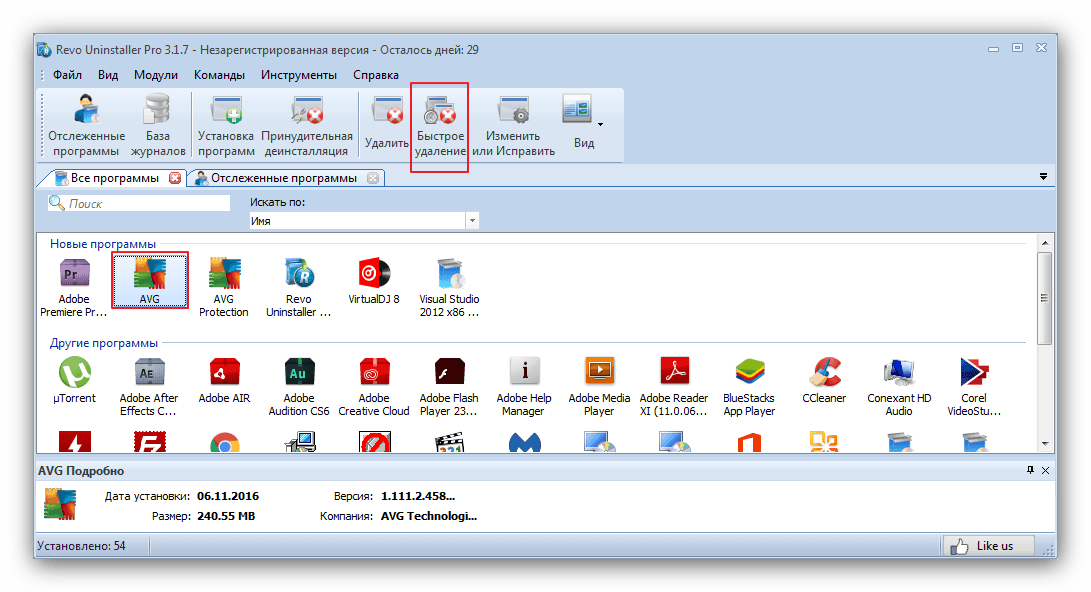Click the Другие программы group header
The image size is (1091, 592).
104,343
